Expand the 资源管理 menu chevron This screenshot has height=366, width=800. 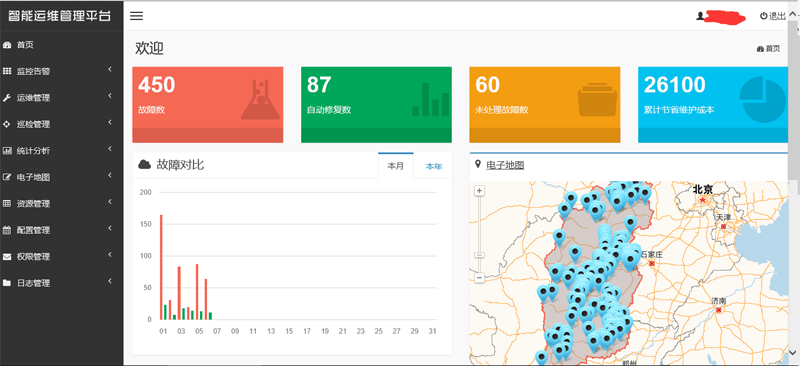(110, 202)
